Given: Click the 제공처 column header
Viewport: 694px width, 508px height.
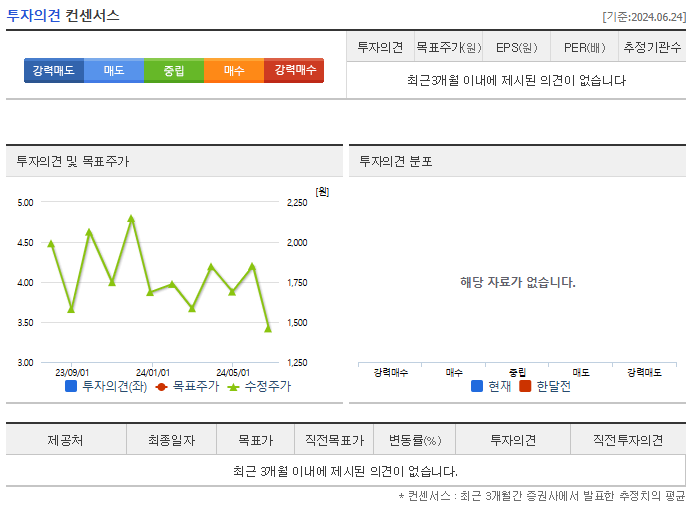Looking at the screenshot, I should tap(66, 440).
